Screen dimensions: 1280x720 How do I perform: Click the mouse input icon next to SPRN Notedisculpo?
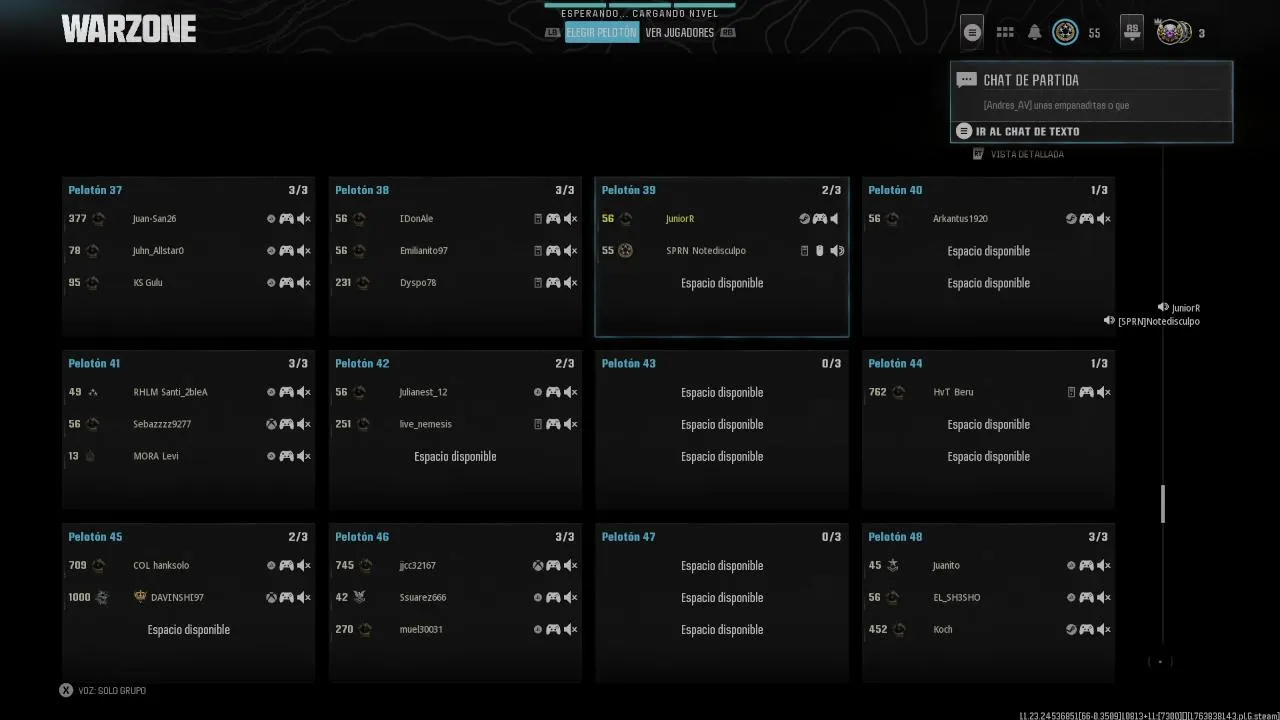820,251
